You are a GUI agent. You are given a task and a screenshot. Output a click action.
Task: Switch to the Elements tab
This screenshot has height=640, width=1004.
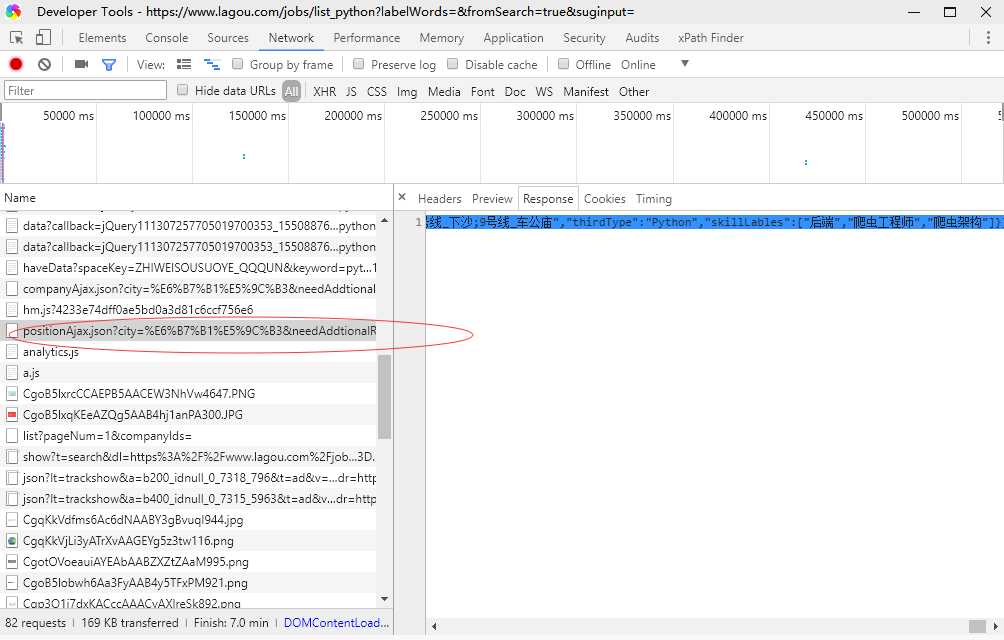pyautogui.click(x=102, y=38)
